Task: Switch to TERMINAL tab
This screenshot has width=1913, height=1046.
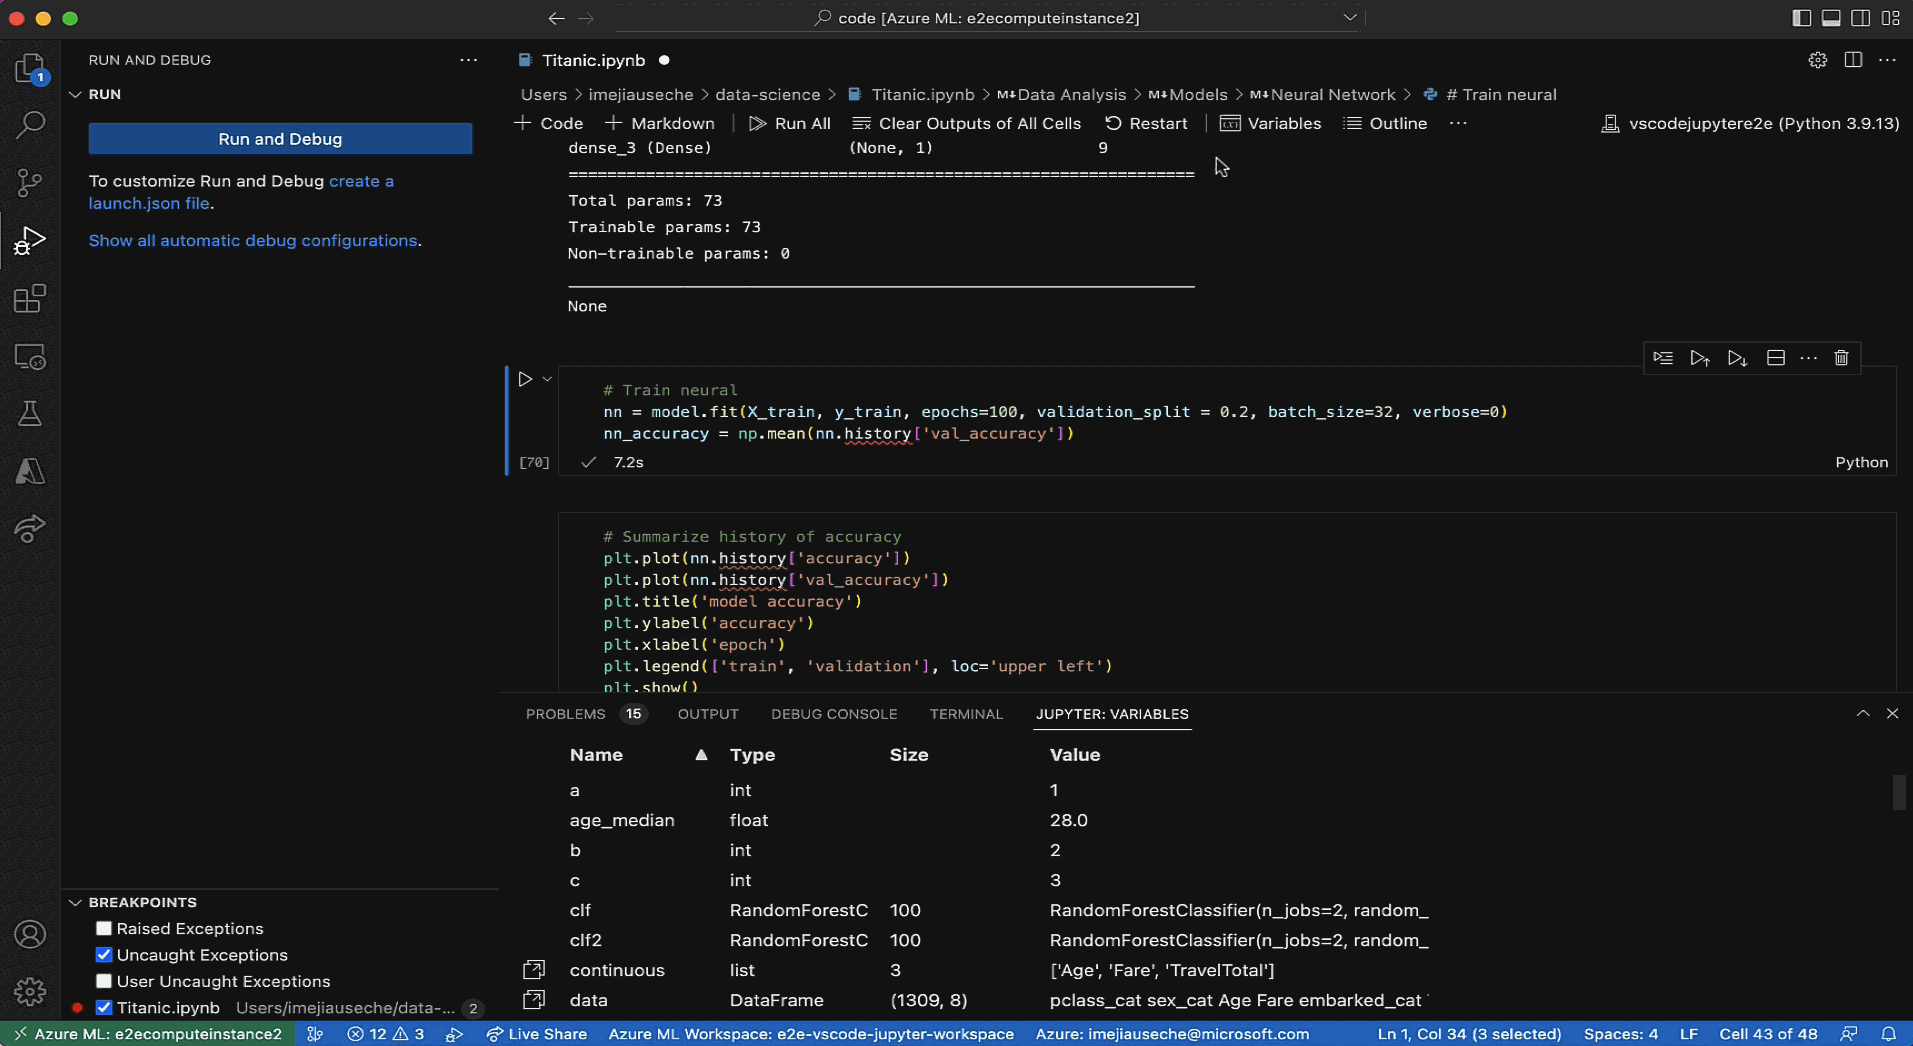Action: (x=966, y=714)
